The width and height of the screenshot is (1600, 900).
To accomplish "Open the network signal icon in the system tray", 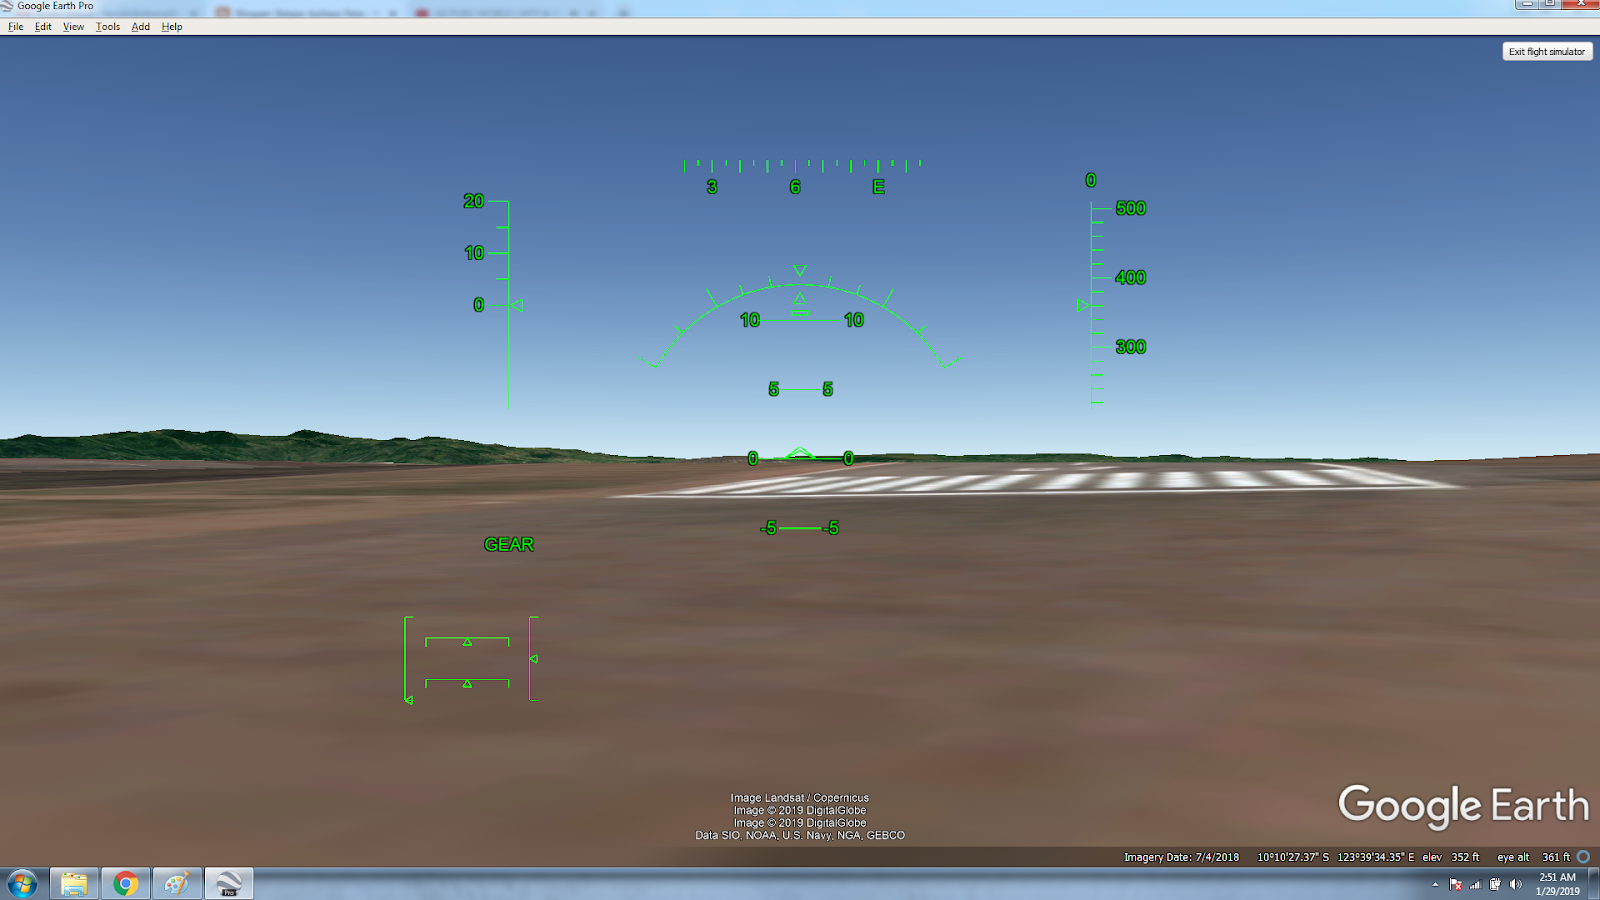I will 1475,884.
